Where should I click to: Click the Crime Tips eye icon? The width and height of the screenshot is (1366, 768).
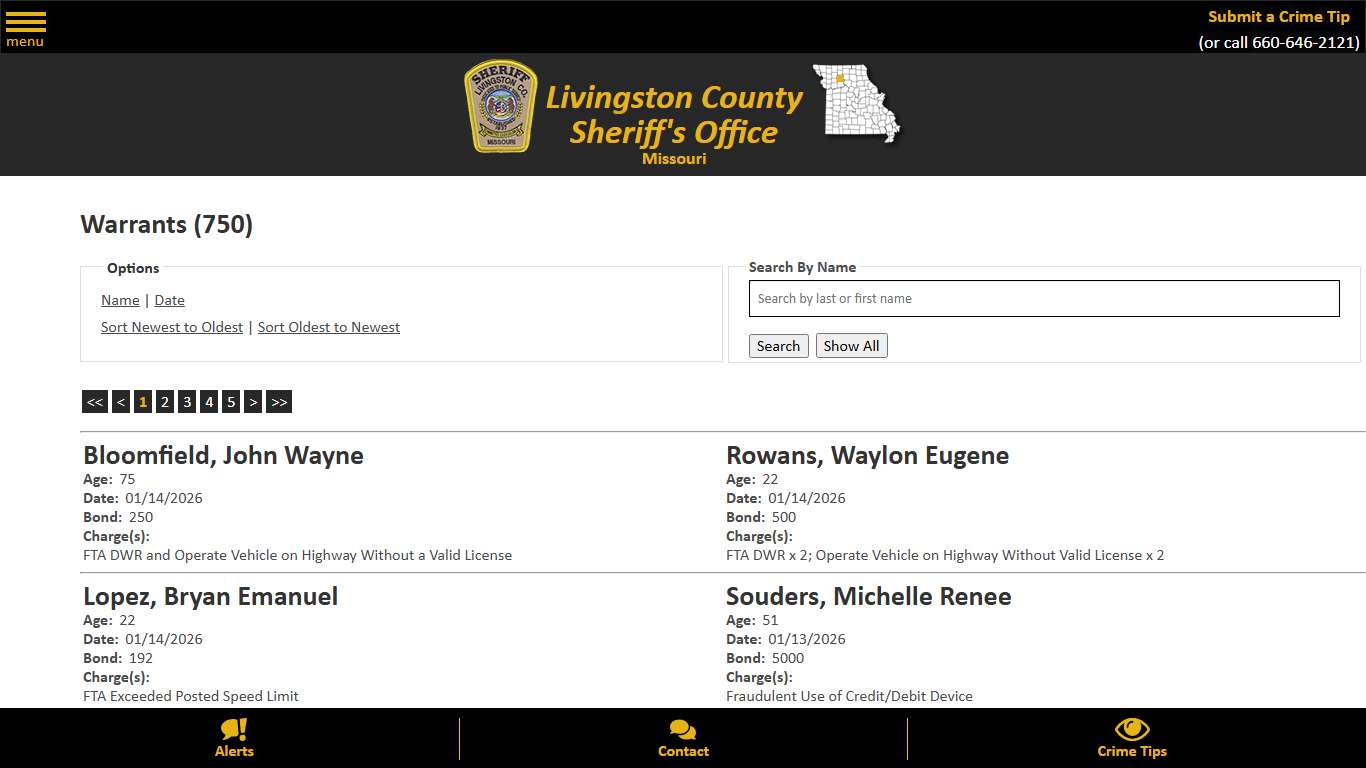point(1131,731)
